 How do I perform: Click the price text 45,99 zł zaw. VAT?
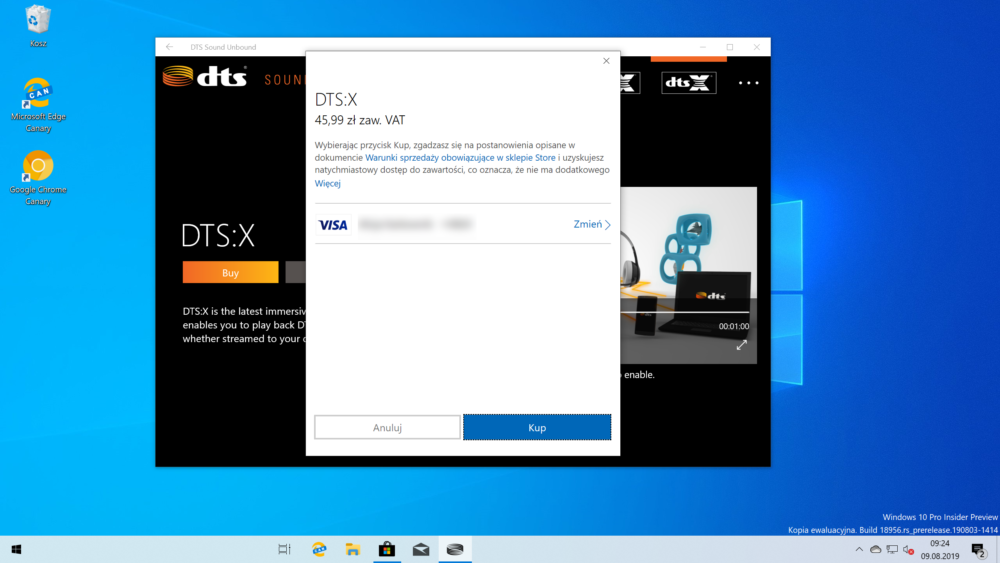360,120
